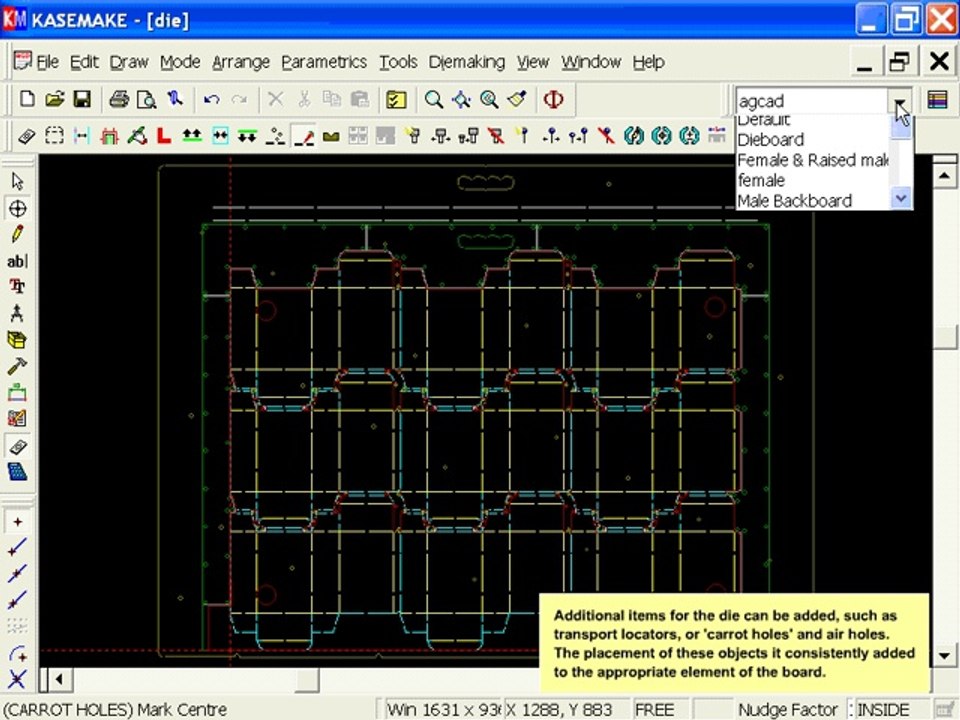Save the die with the floppy icon

pyautogui.click(x=82, y=99)
